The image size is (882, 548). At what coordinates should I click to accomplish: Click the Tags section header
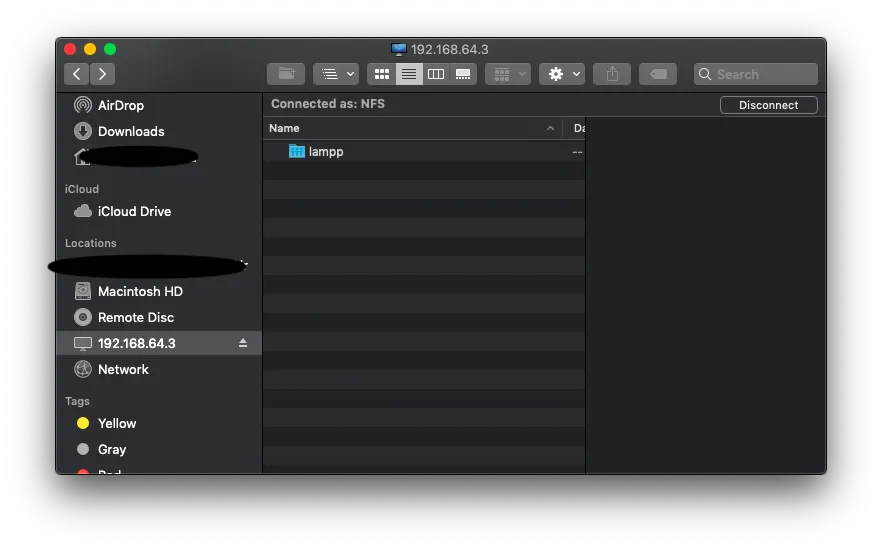[x=77, y=401]
